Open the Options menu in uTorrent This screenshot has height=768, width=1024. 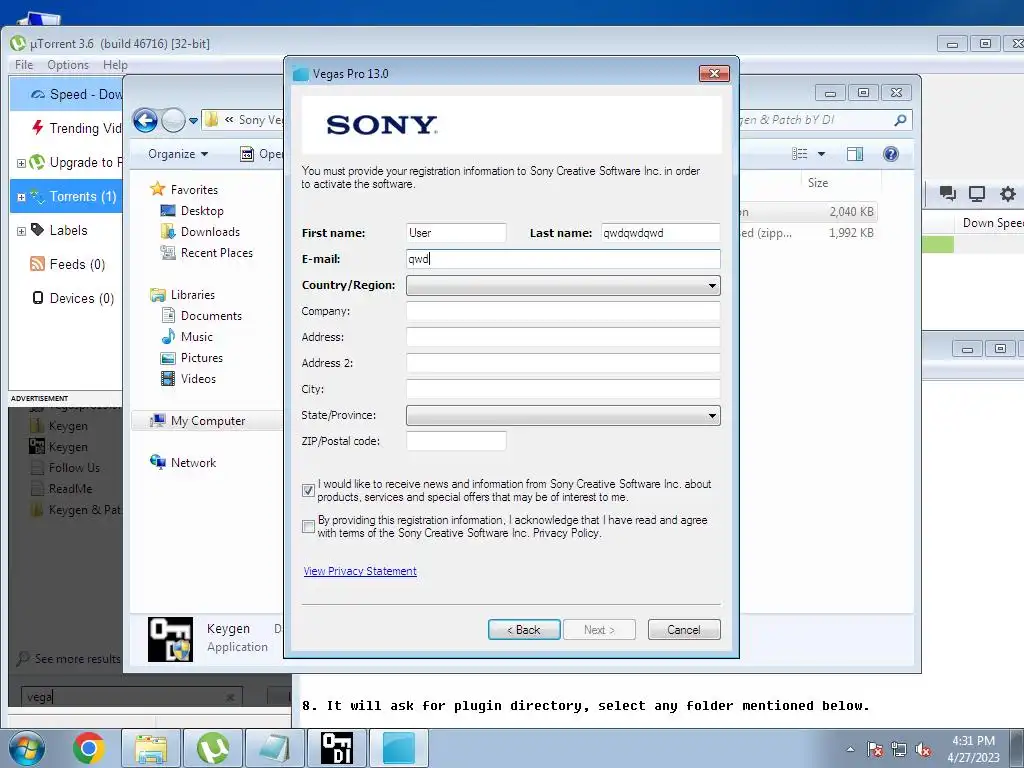pos(68,65)
